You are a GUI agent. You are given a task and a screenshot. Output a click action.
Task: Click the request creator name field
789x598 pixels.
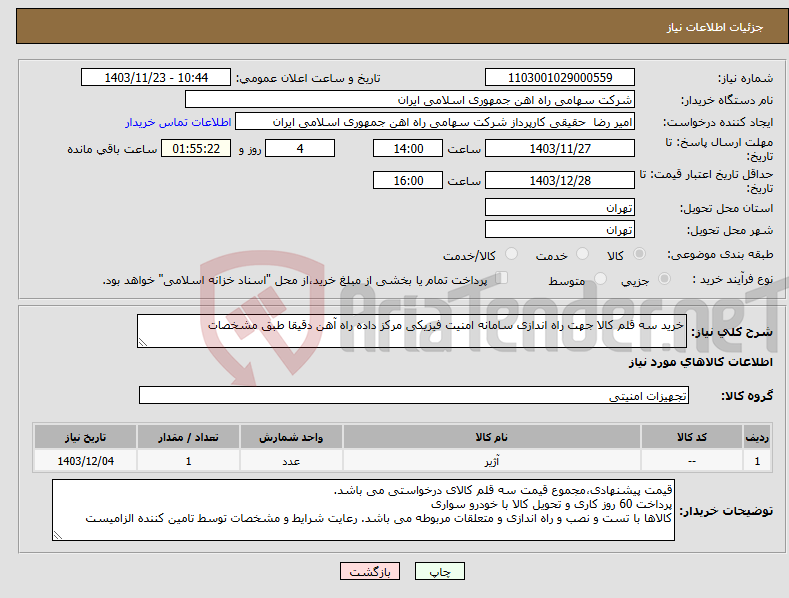click(x=435, y=122)
